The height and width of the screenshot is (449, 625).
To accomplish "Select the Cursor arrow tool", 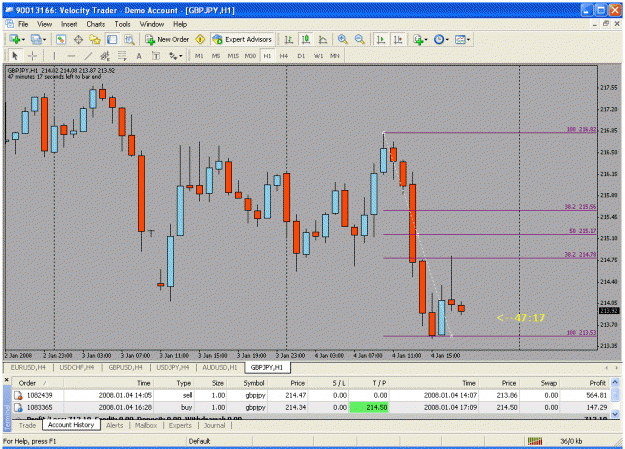I will 15,56.
